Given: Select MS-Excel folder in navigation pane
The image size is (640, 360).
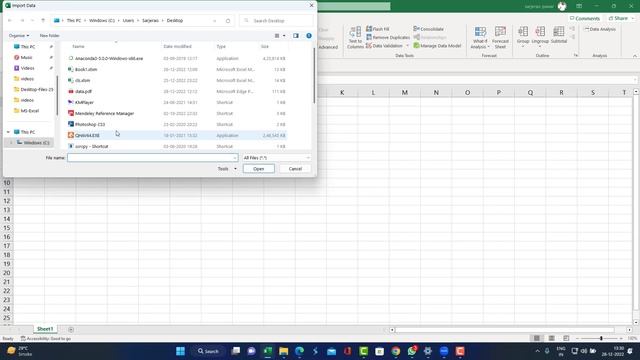Looking at the screenshot, I should coord(26,111).
